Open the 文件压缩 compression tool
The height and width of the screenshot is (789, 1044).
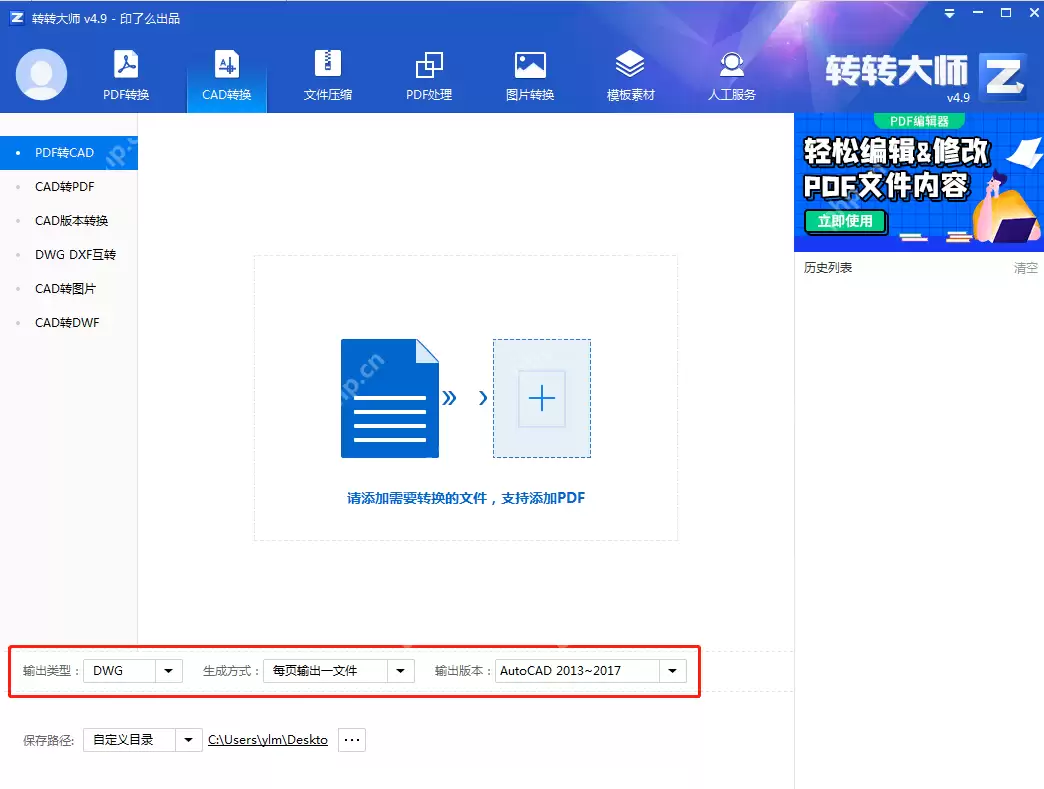tap(327, 75)
